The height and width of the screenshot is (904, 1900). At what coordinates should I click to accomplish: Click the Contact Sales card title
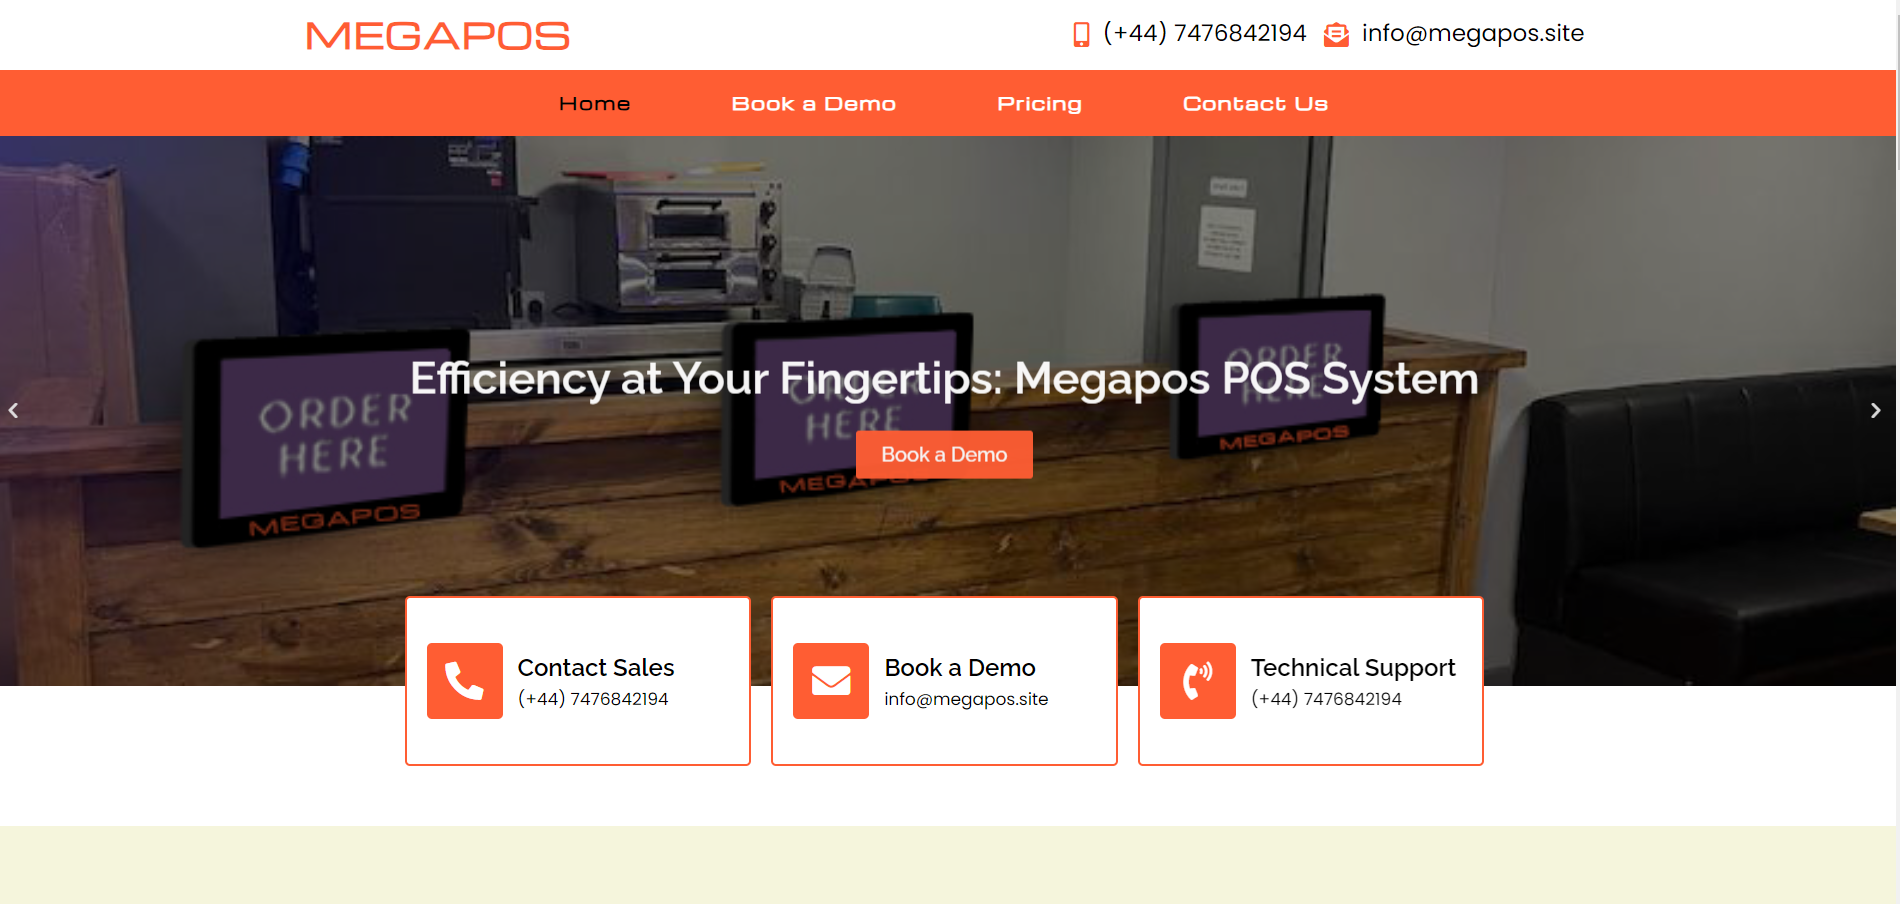coord(596,667)
